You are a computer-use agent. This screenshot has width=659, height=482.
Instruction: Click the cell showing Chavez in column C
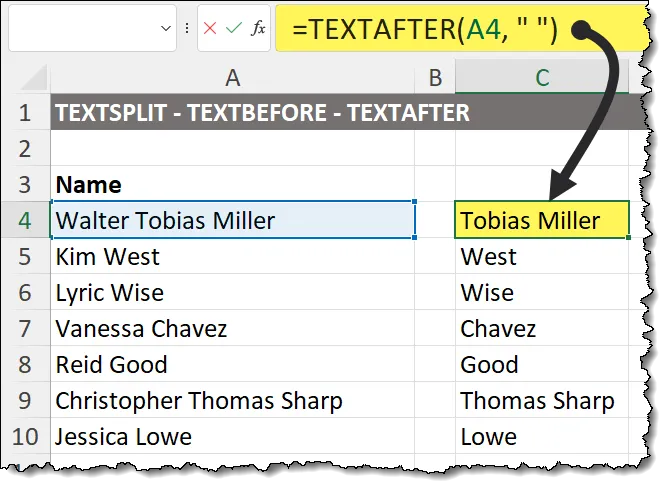click(541, 328)
